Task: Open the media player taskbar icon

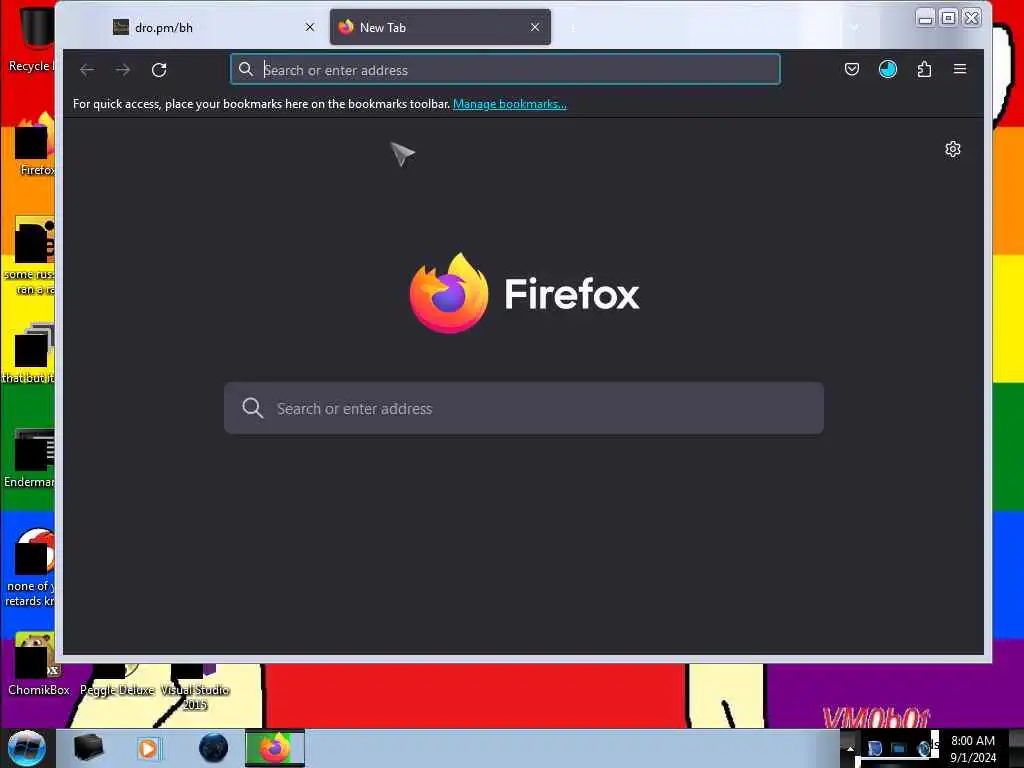Action: tap(148, 748)
